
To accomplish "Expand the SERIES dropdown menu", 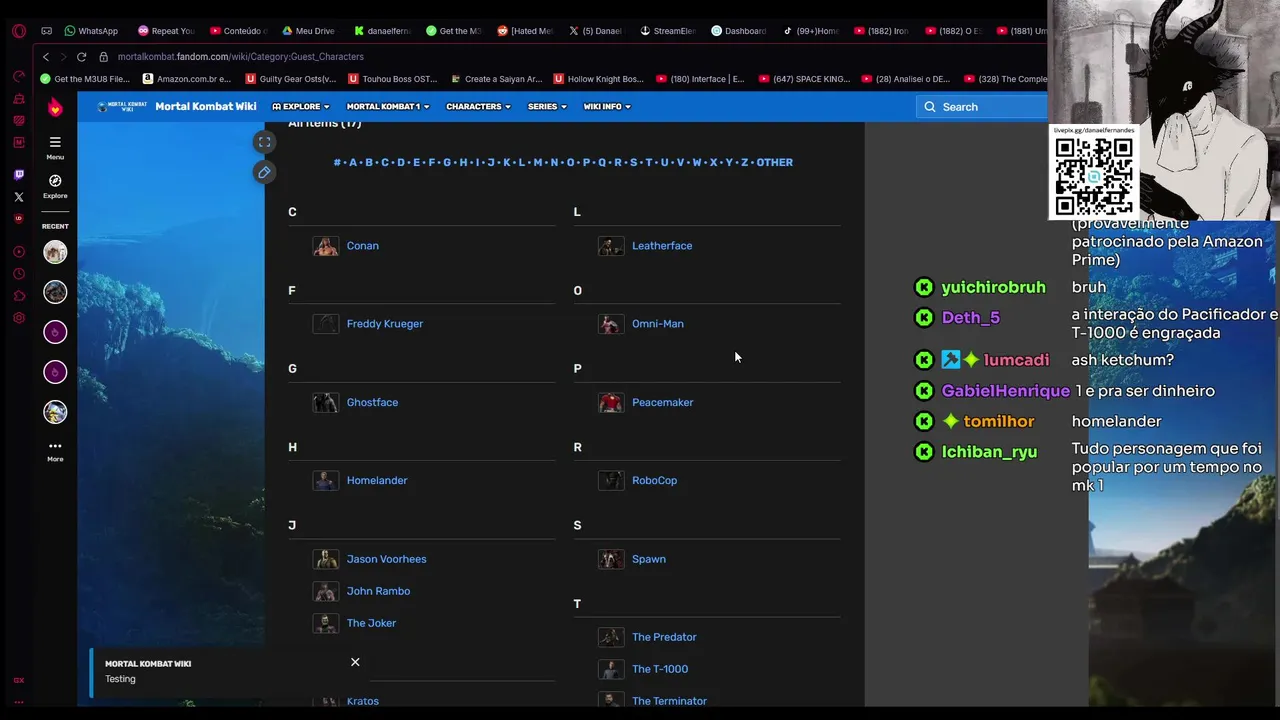I will point(547,107).
